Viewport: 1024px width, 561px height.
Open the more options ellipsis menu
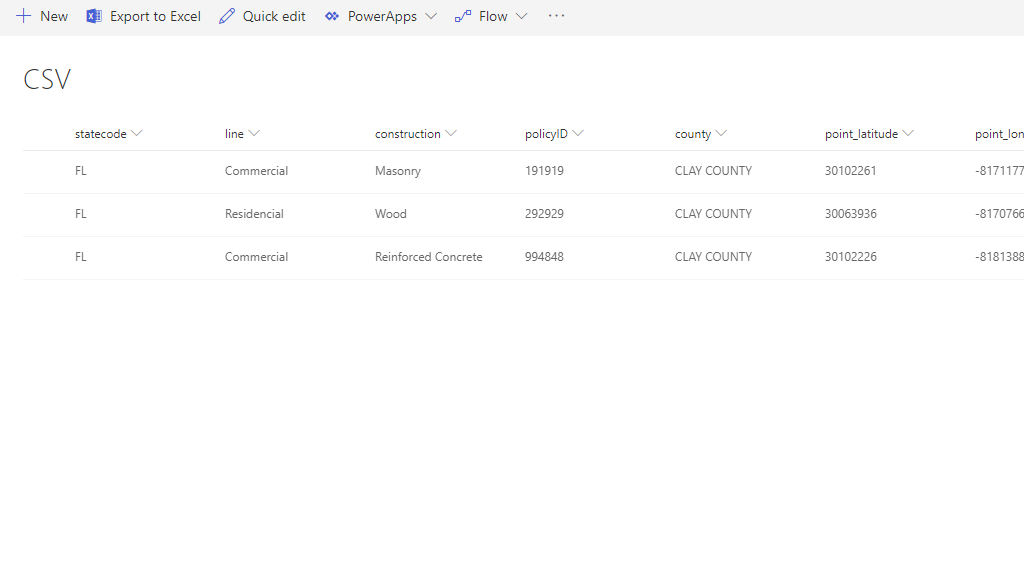557,16
